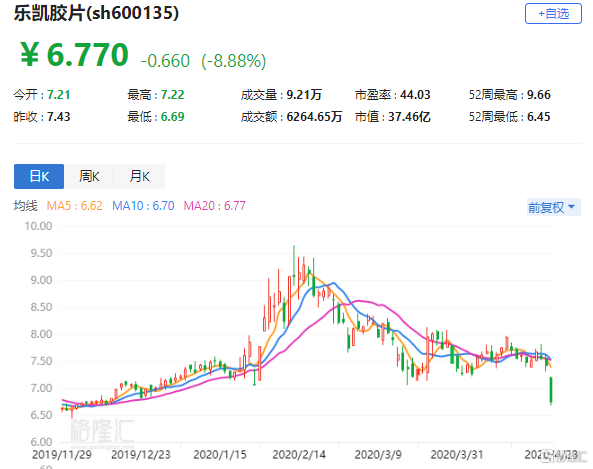Add stock to watchlist with +自选 button
Screen dimensions: 593x469
(553, 14)
